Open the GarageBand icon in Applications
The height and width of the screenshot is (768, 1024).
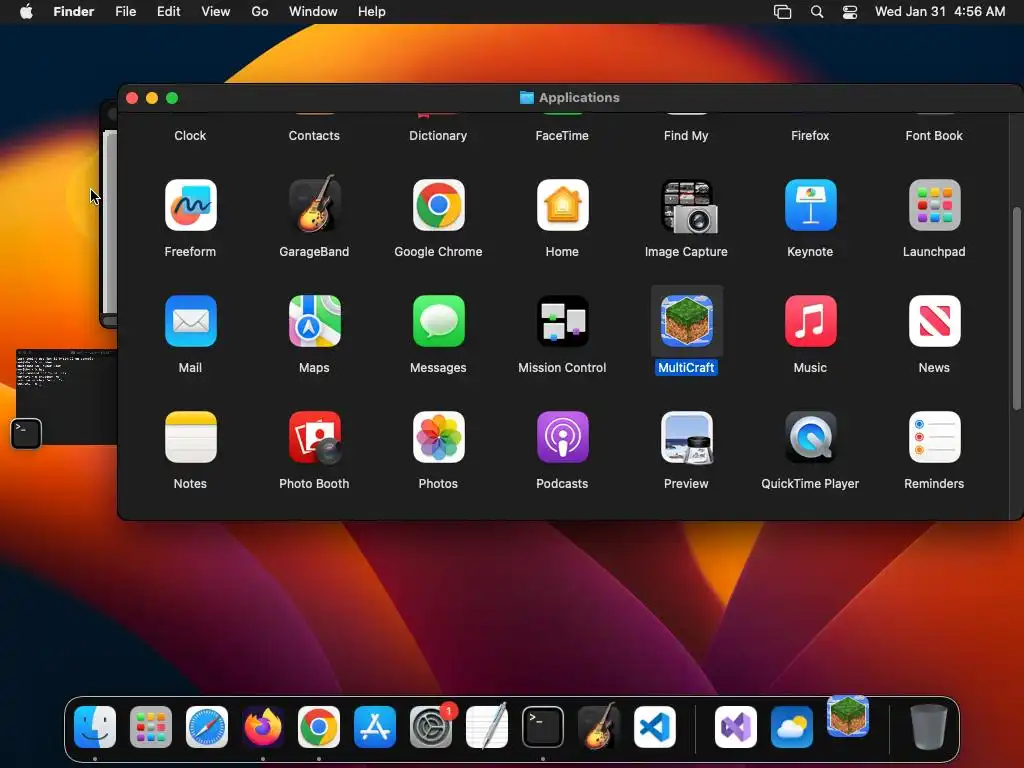coord(314,204)
